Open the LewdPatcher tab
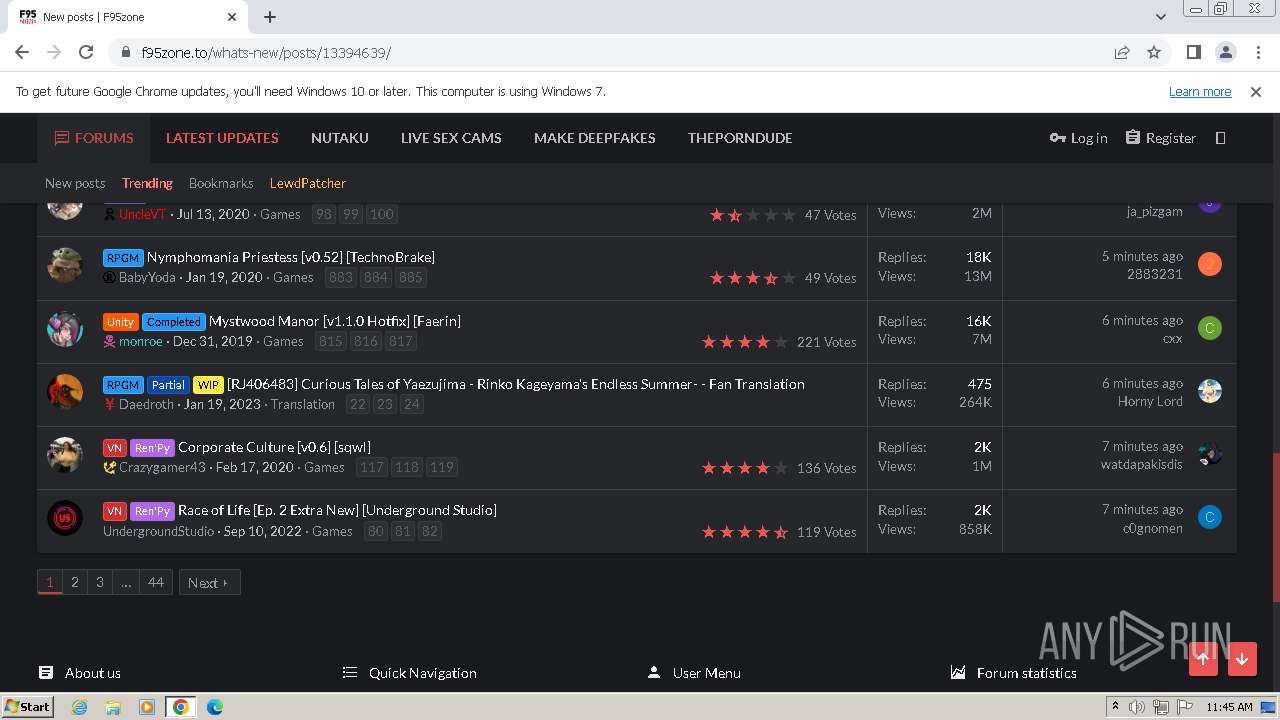This screenshot has width=1280, height=720. (308, 183)
